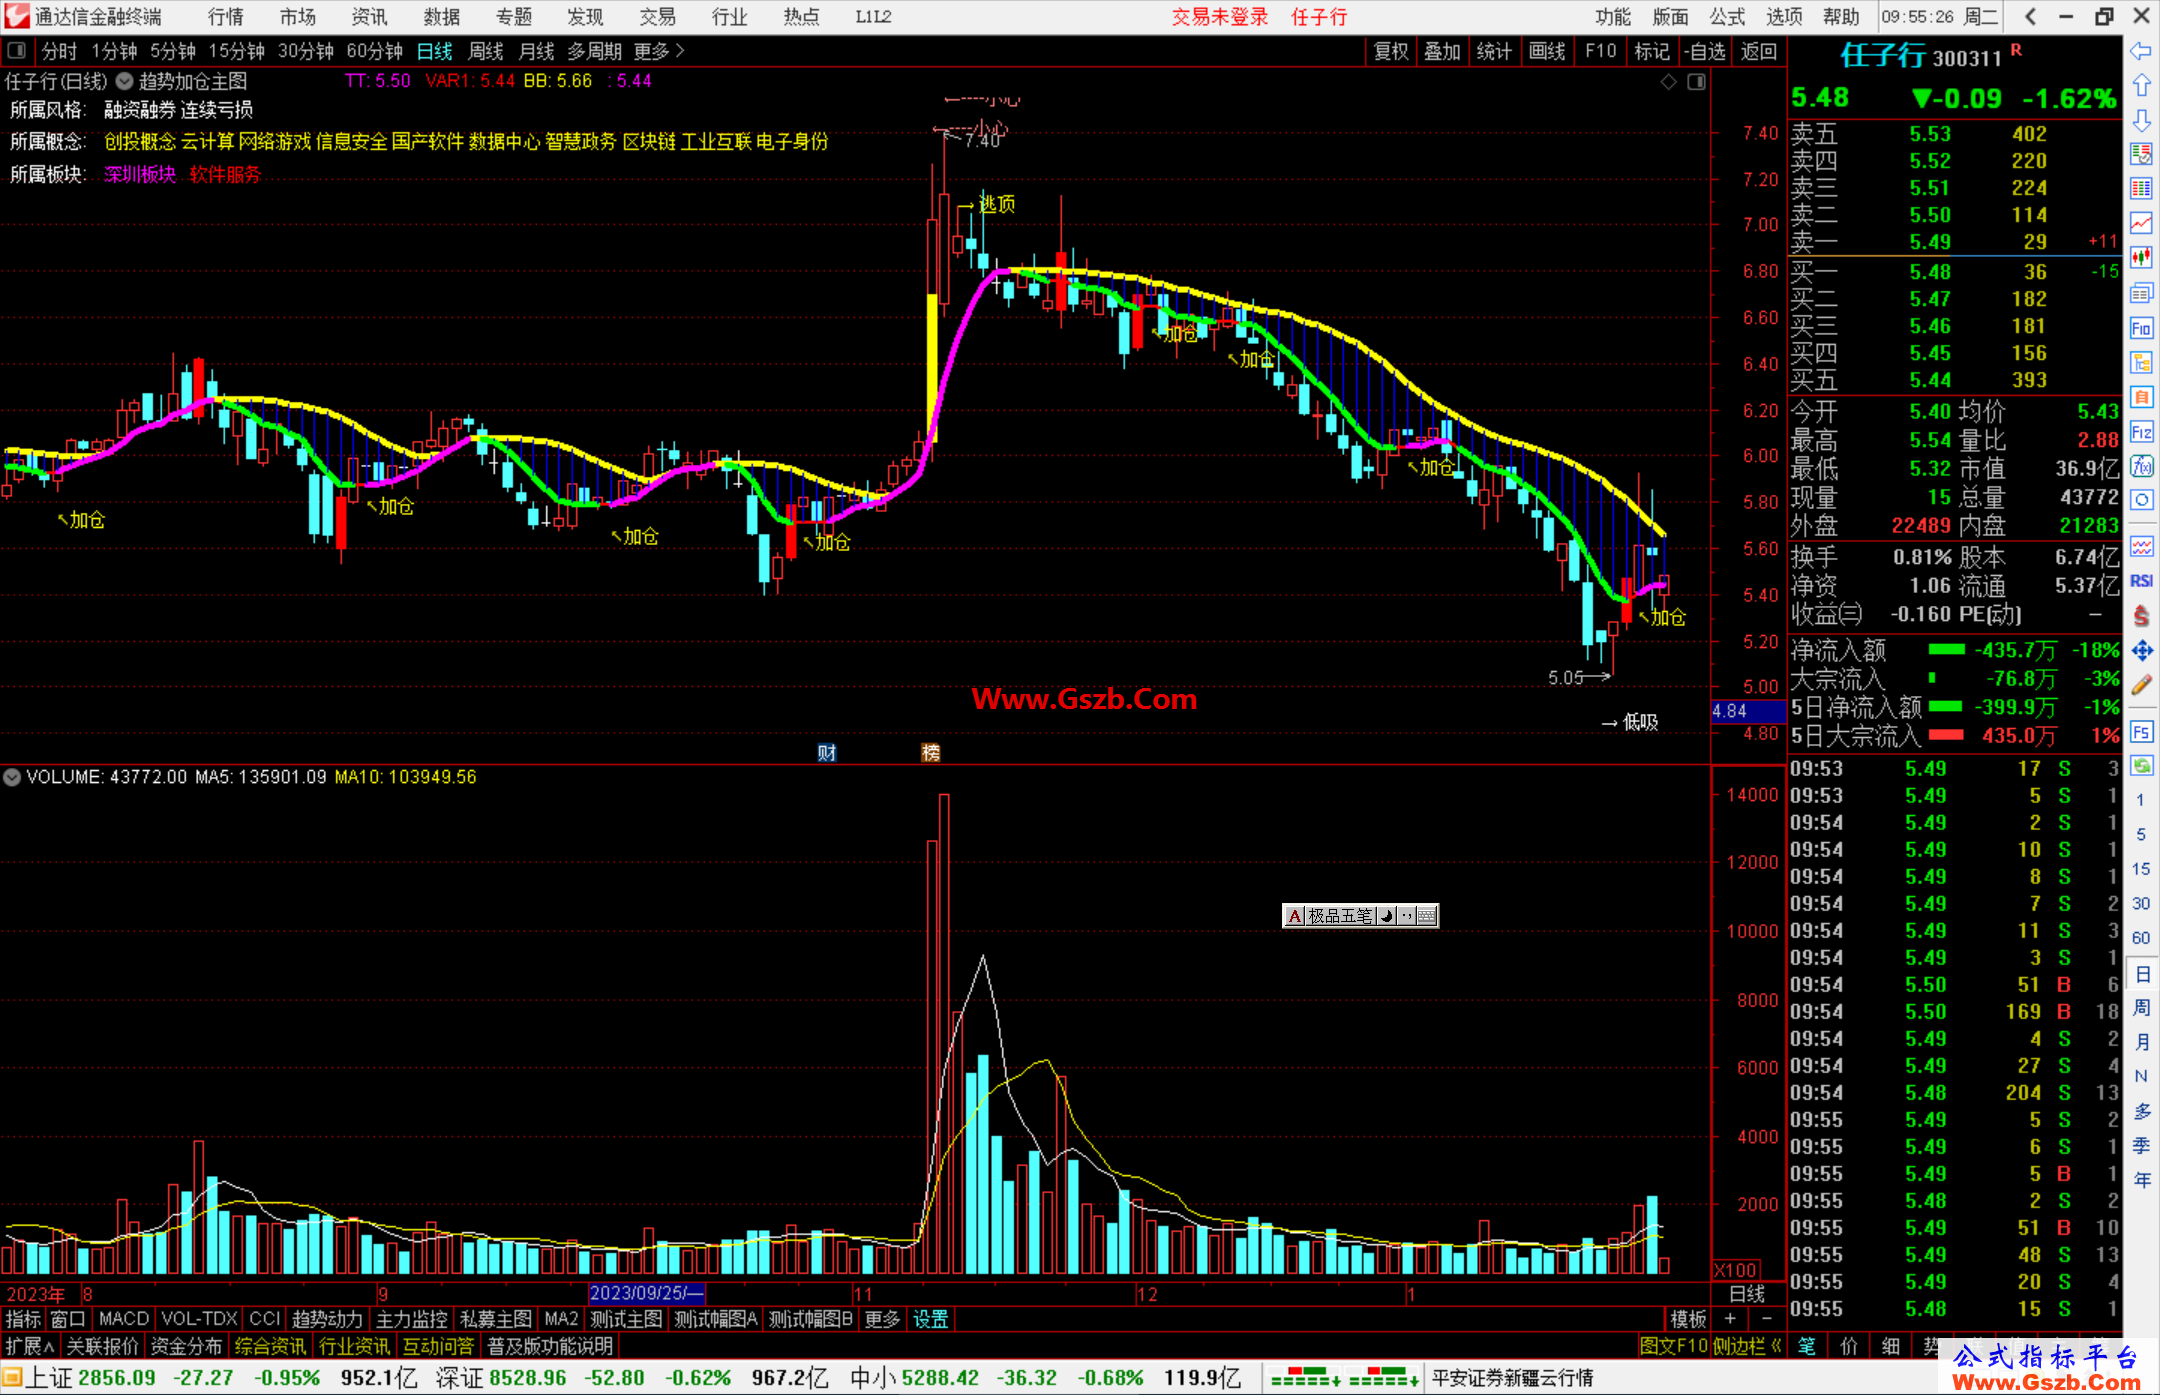This screenshot has height=1395, width=2160.
Task: Toggle the indicator circle next to 趋势加仓主图
Action: click(x=124, y=82)
